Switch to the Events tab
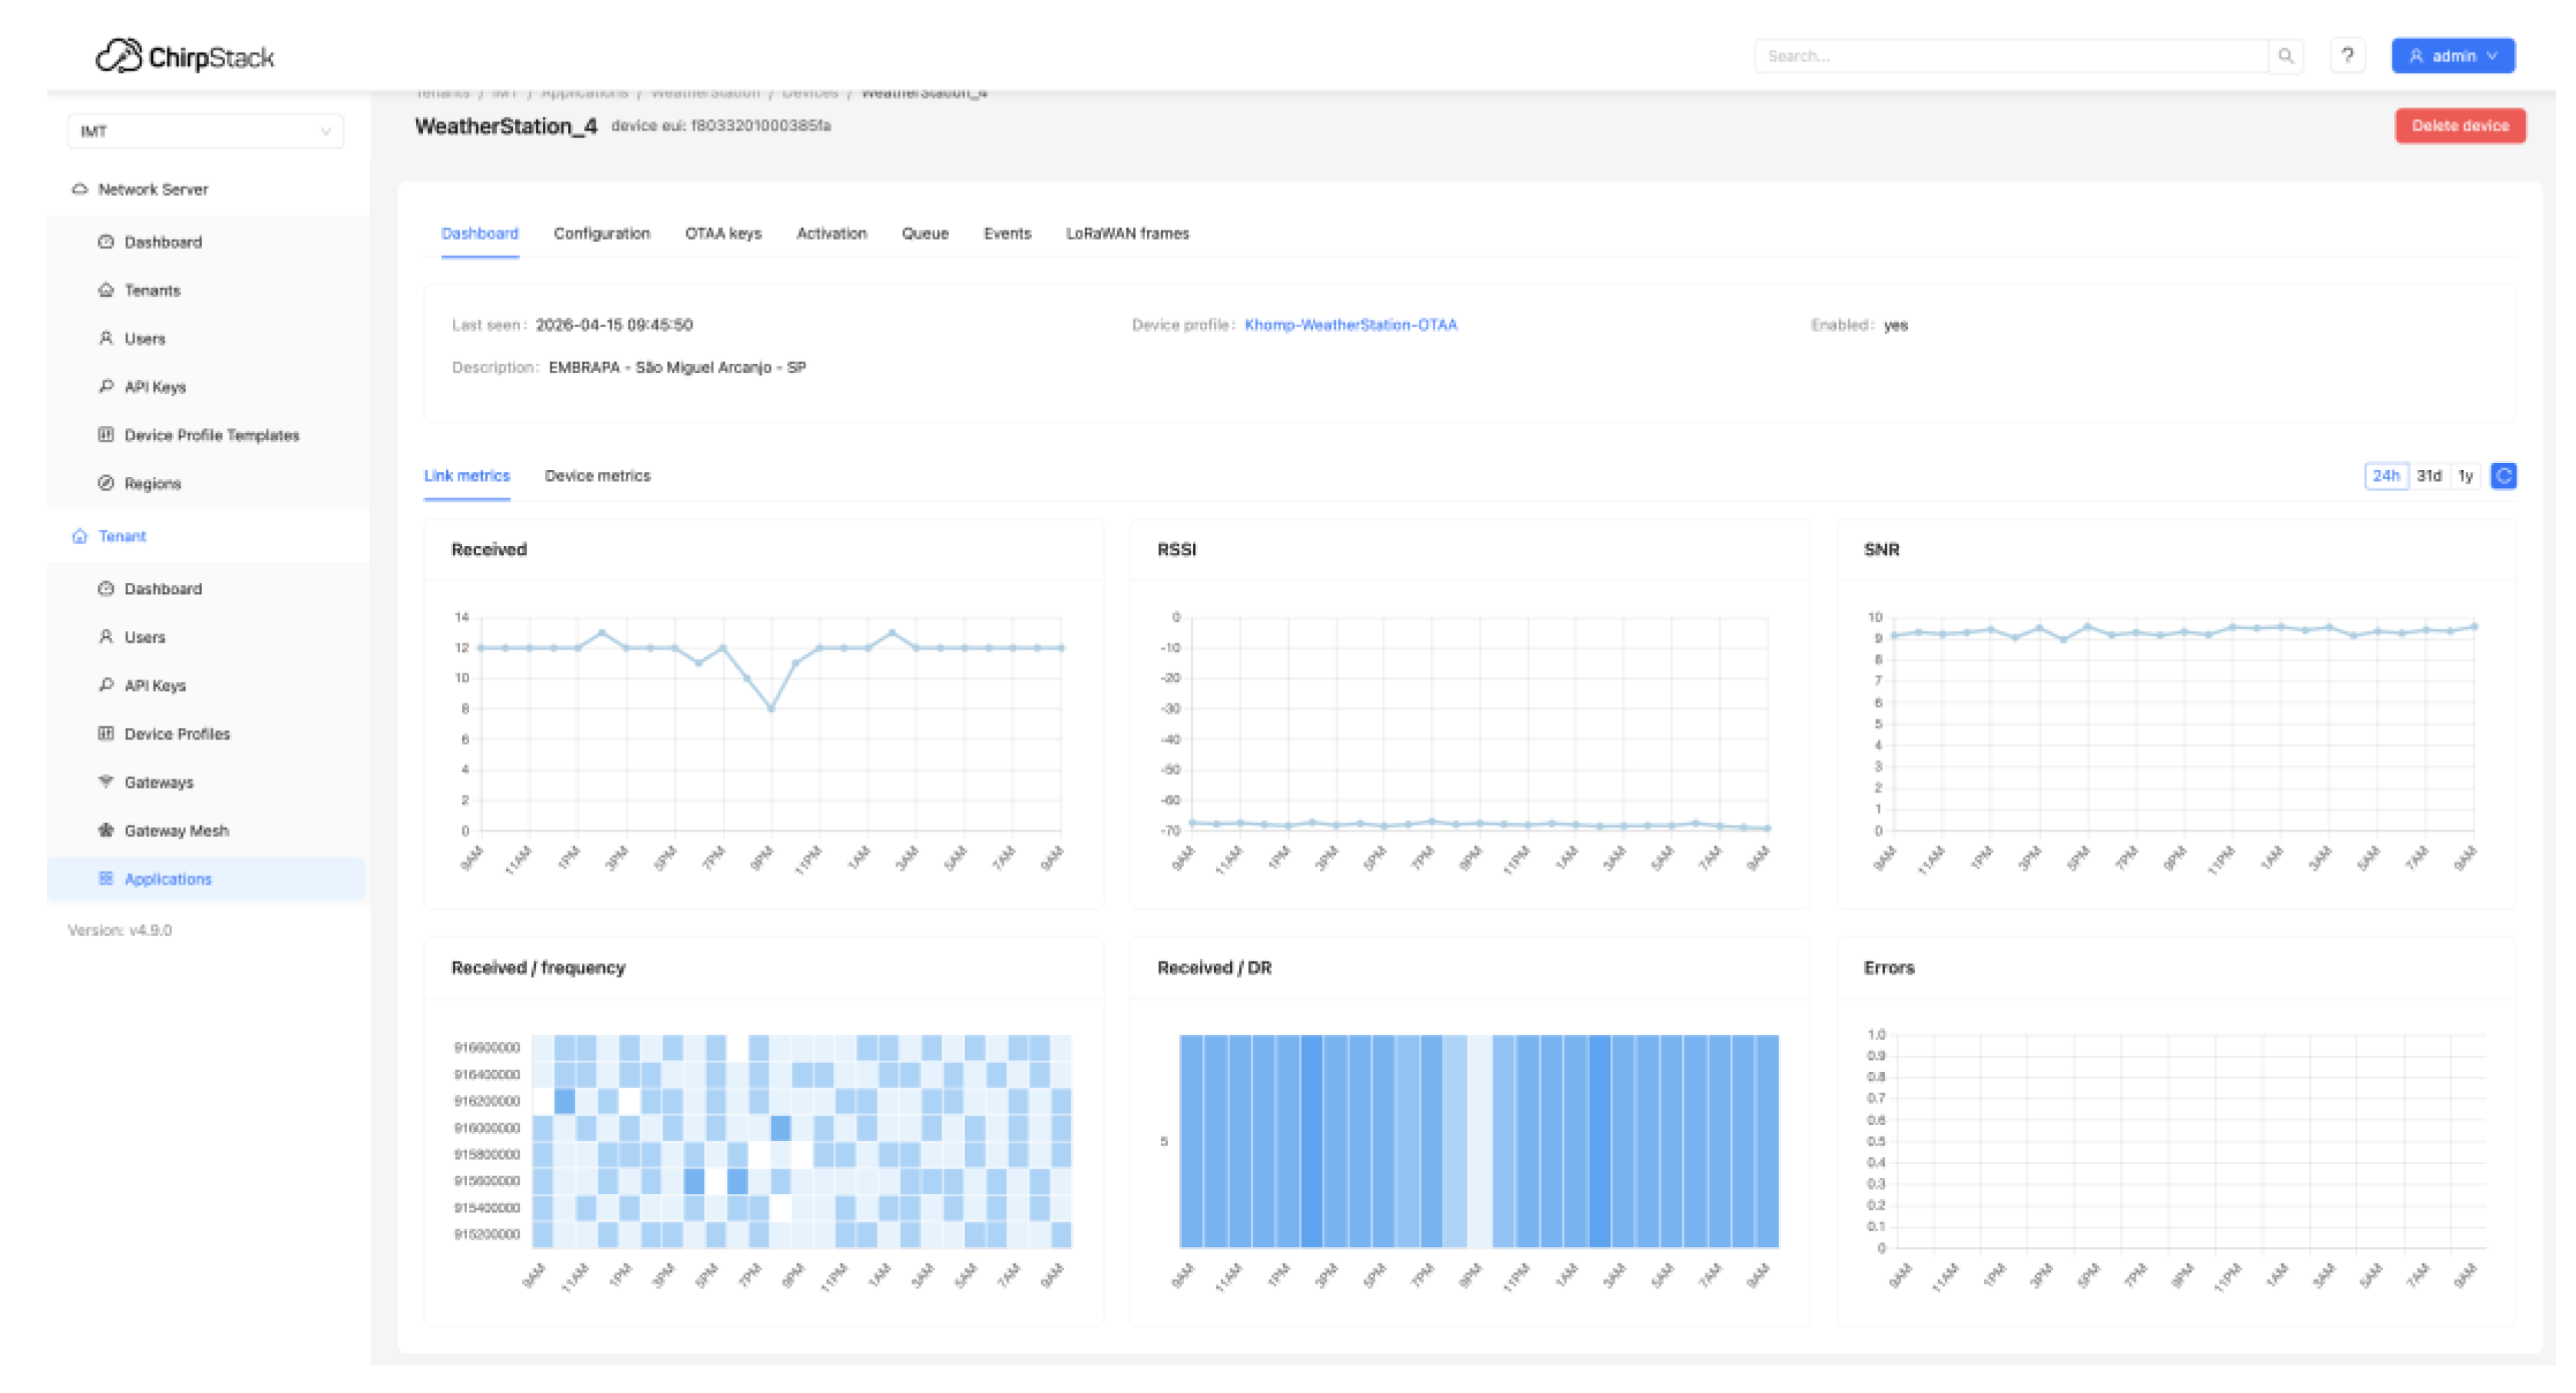 click(1007, 233)
